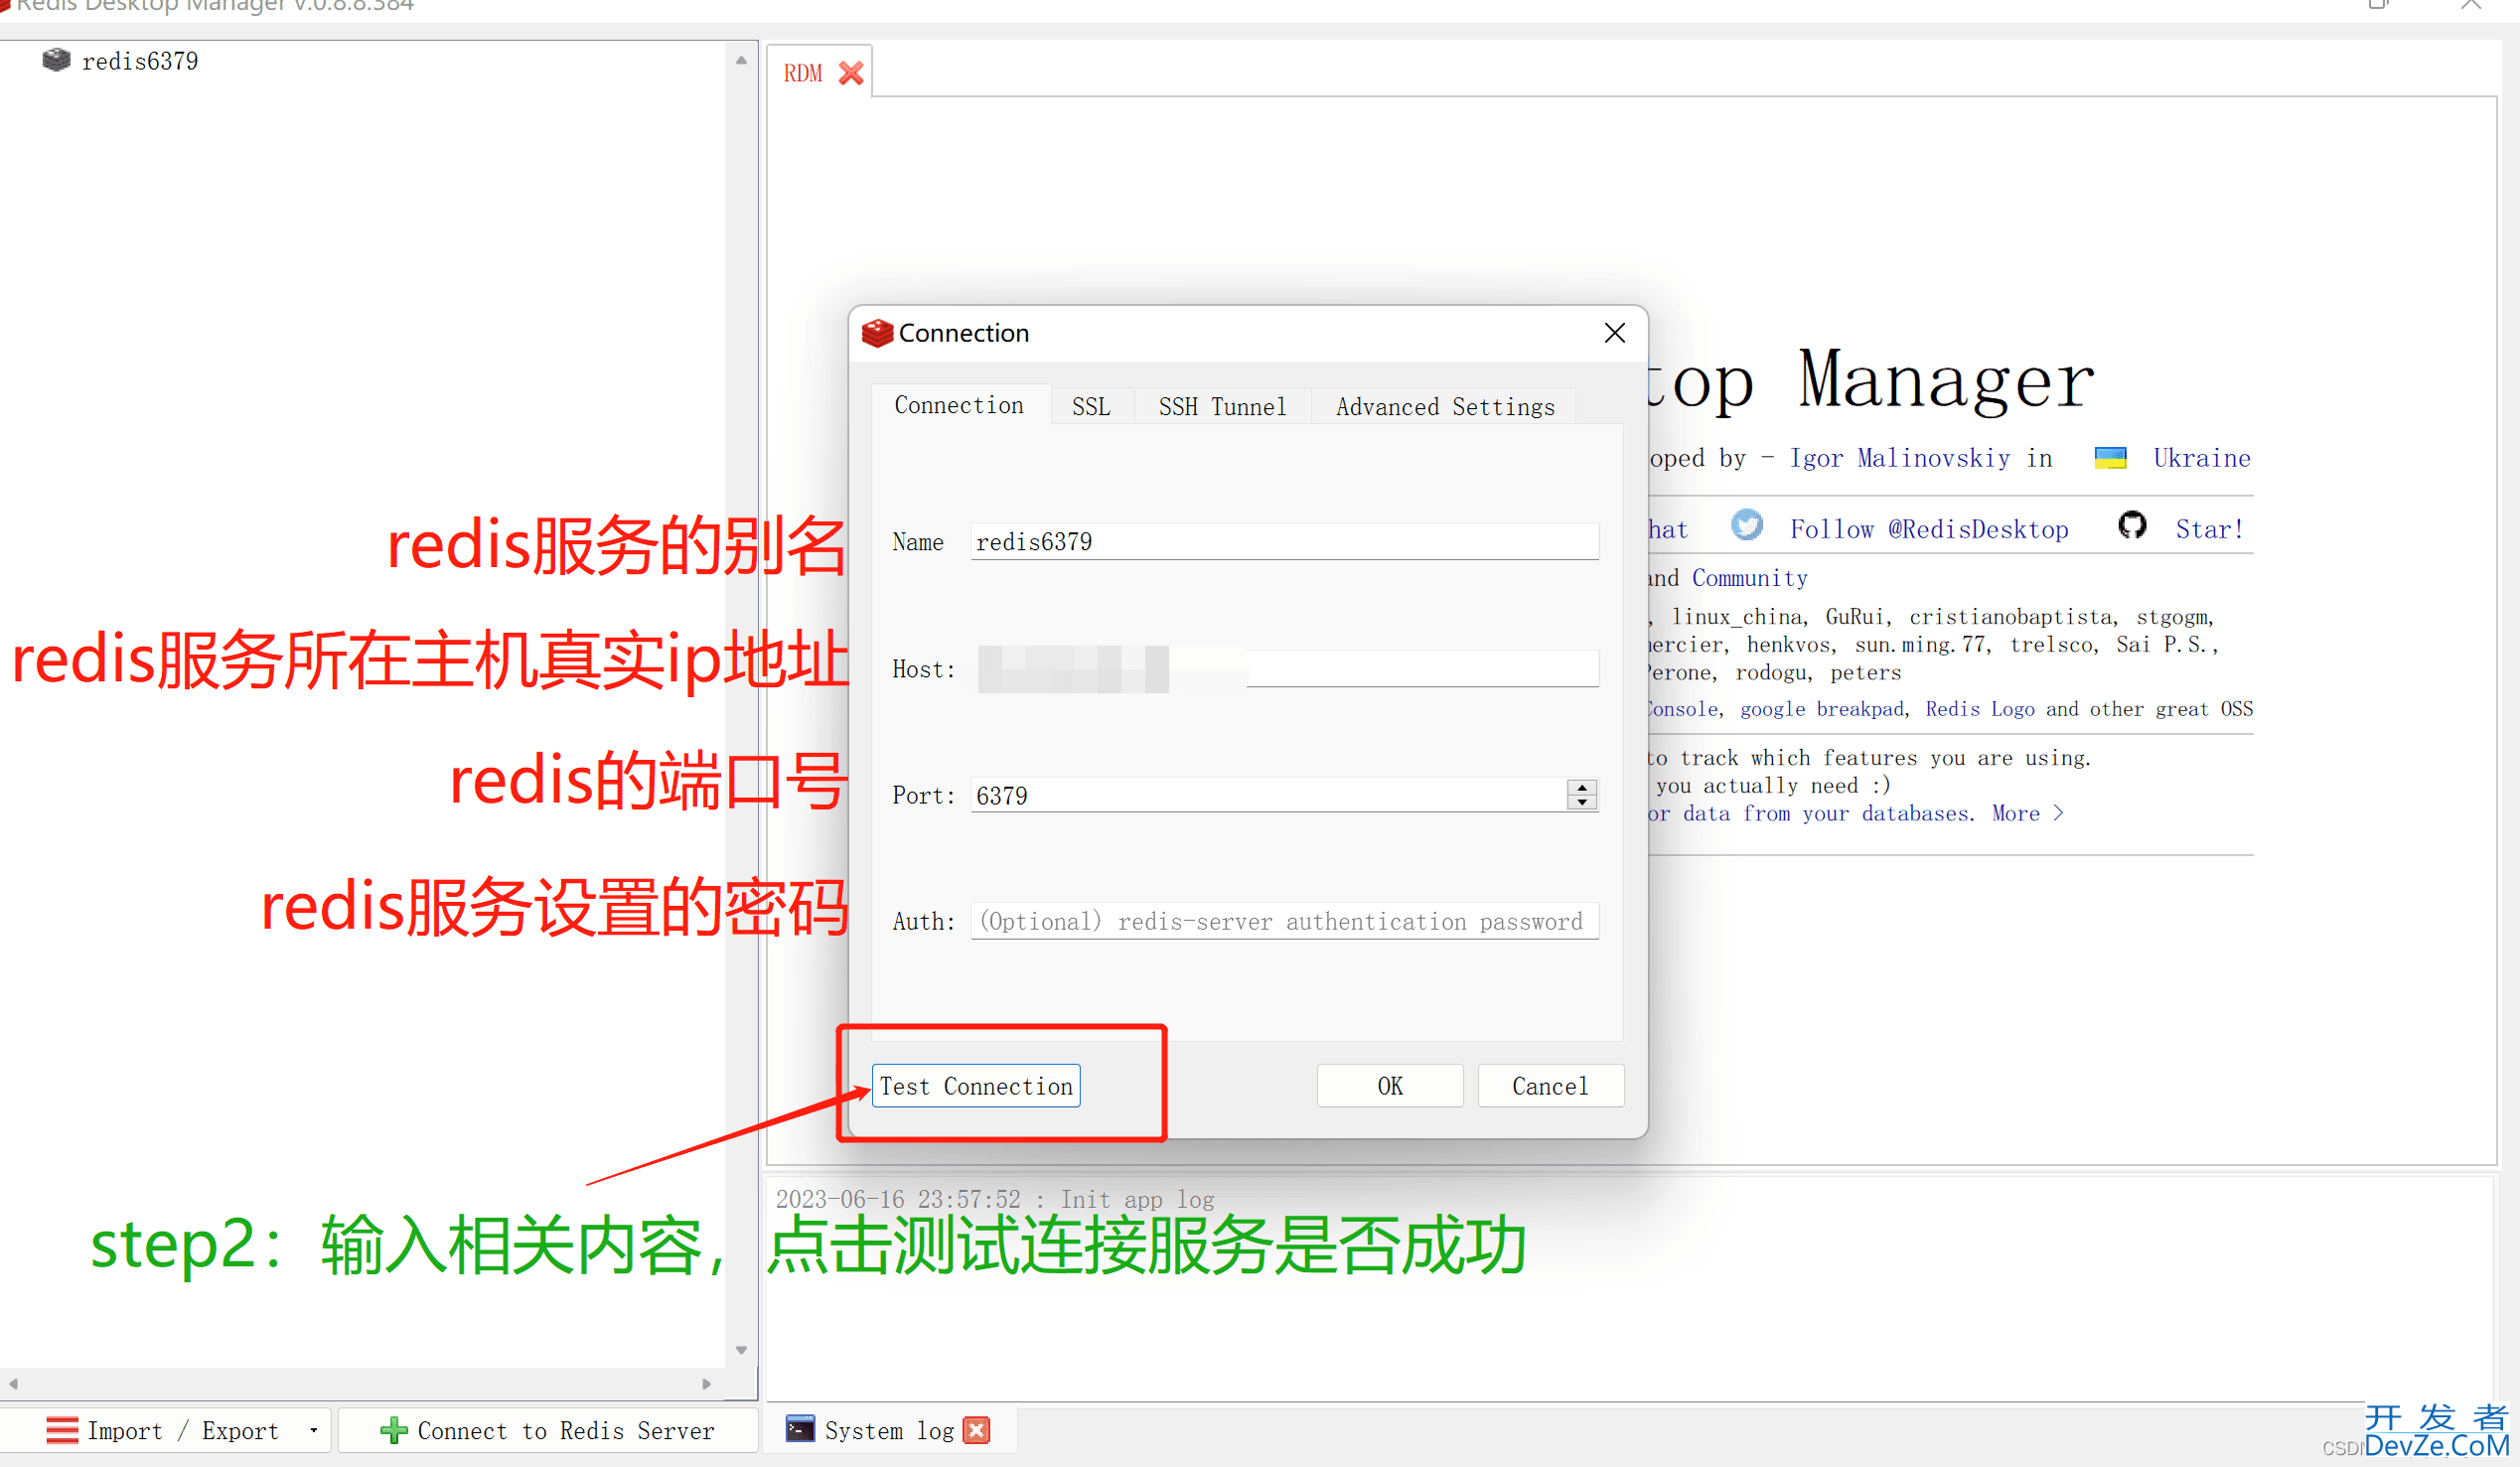Viewport: 2520px width, 1467px height.
Task: Open the SSH Tunnel tab
Action: pyautogui.click(x=1222, y=407)
